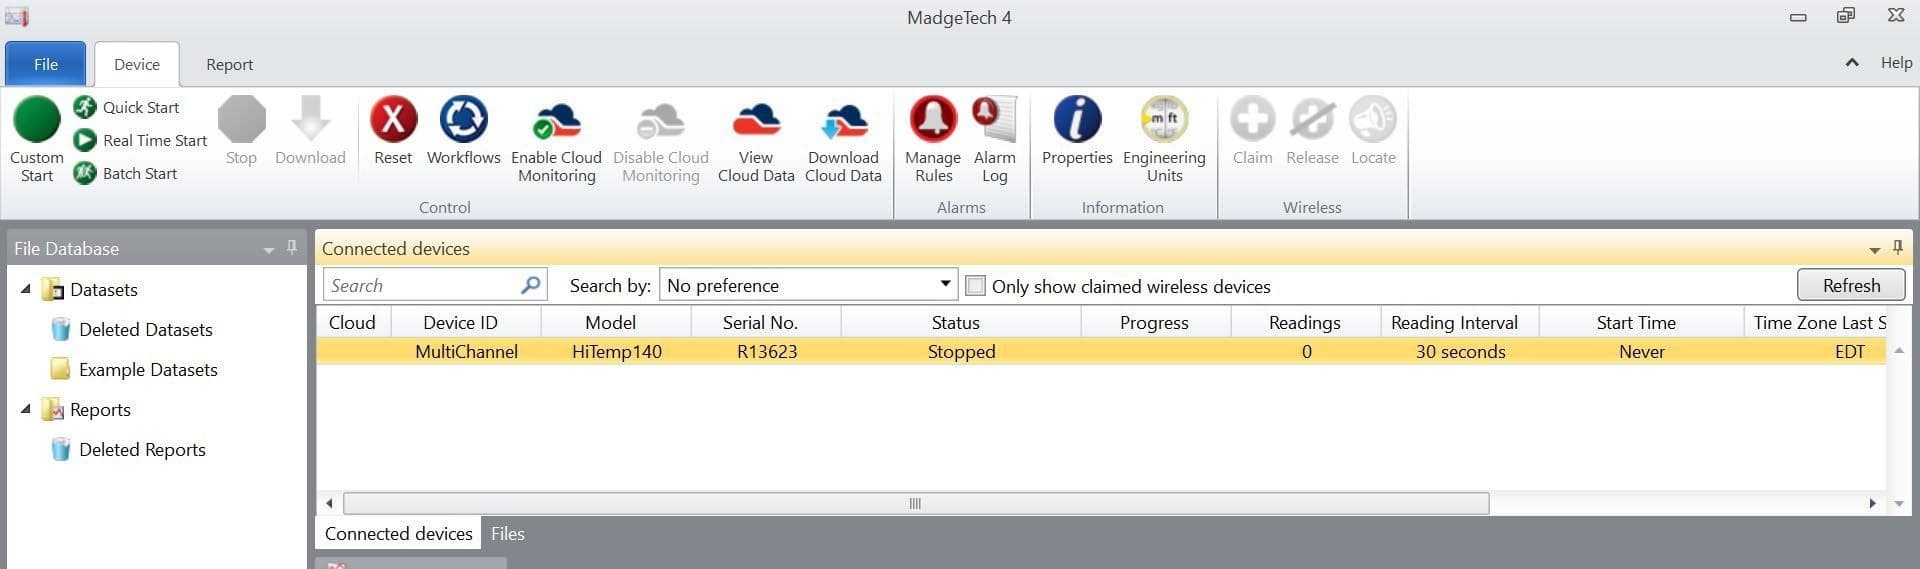Click the horizontal scrollbar thumb
Screen dimensions: 1920x569
click(x=916, y=503)
